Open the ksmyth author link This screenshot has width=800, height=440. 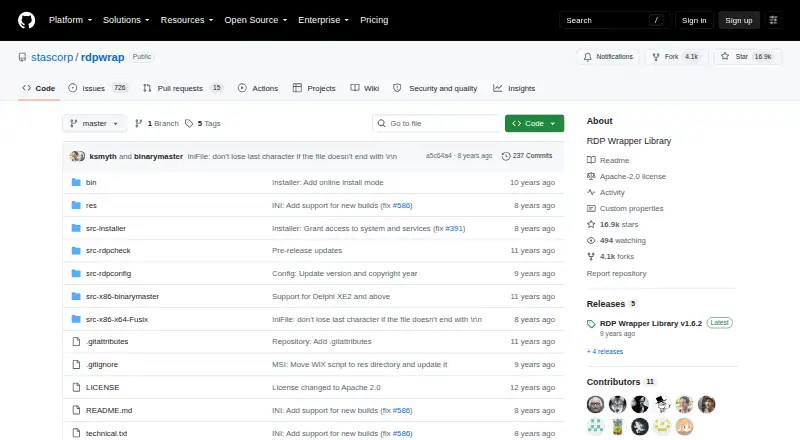(x=103, y=156)
